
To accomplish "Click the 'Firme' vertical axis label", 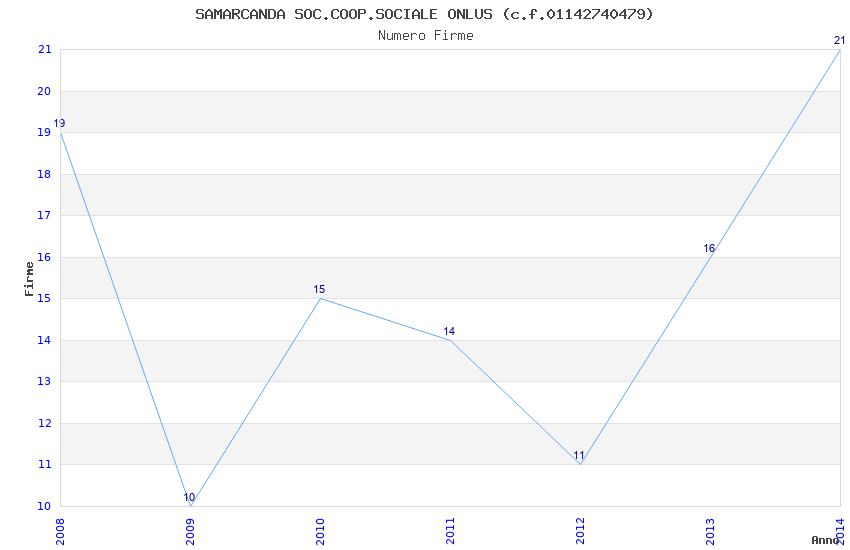I will pos(29,279).
